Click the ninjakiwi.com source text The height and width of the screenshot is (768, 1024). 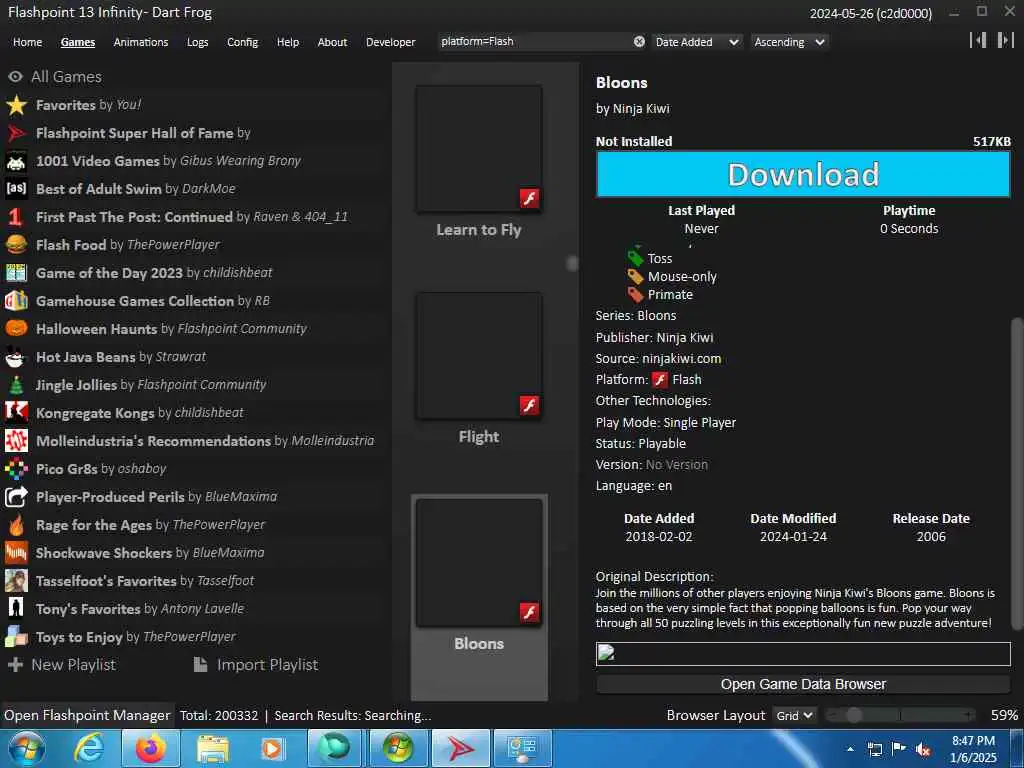tap(681, 359)
